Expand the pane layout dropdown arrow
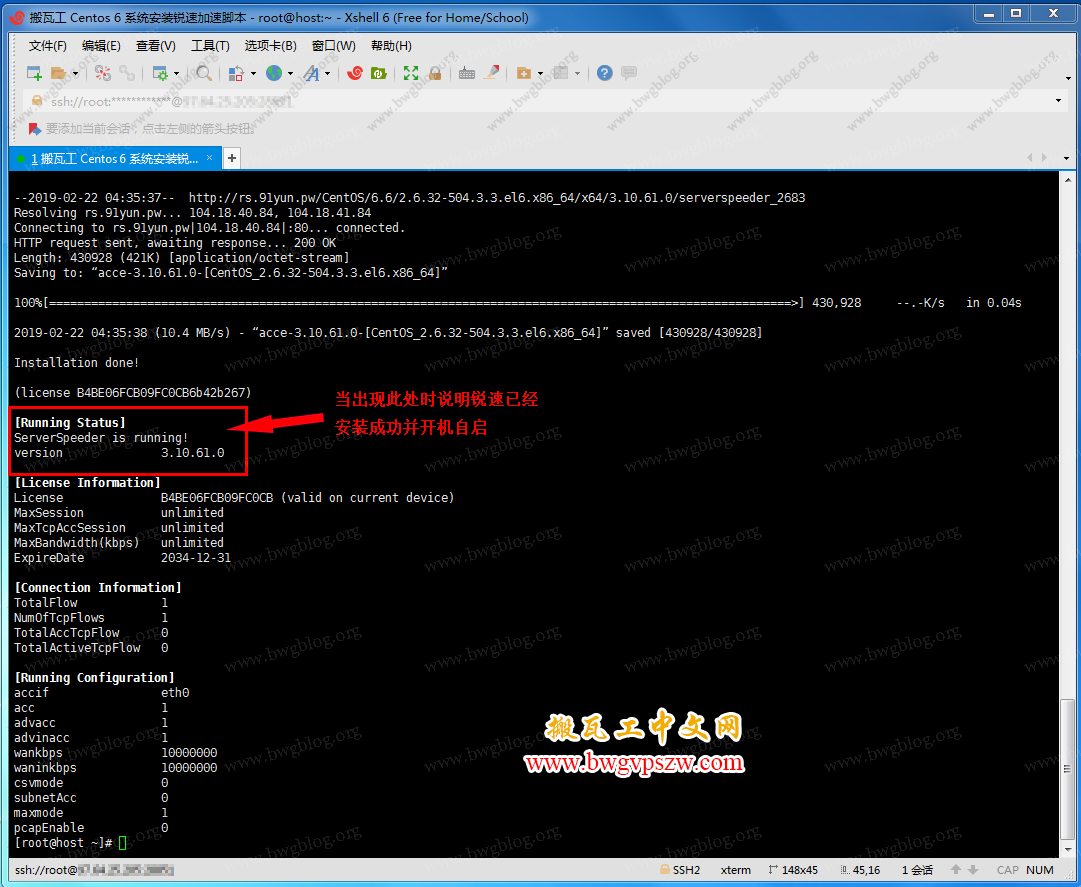The height and width of the screenshot is (887, 1081). [x=577, y=74]
